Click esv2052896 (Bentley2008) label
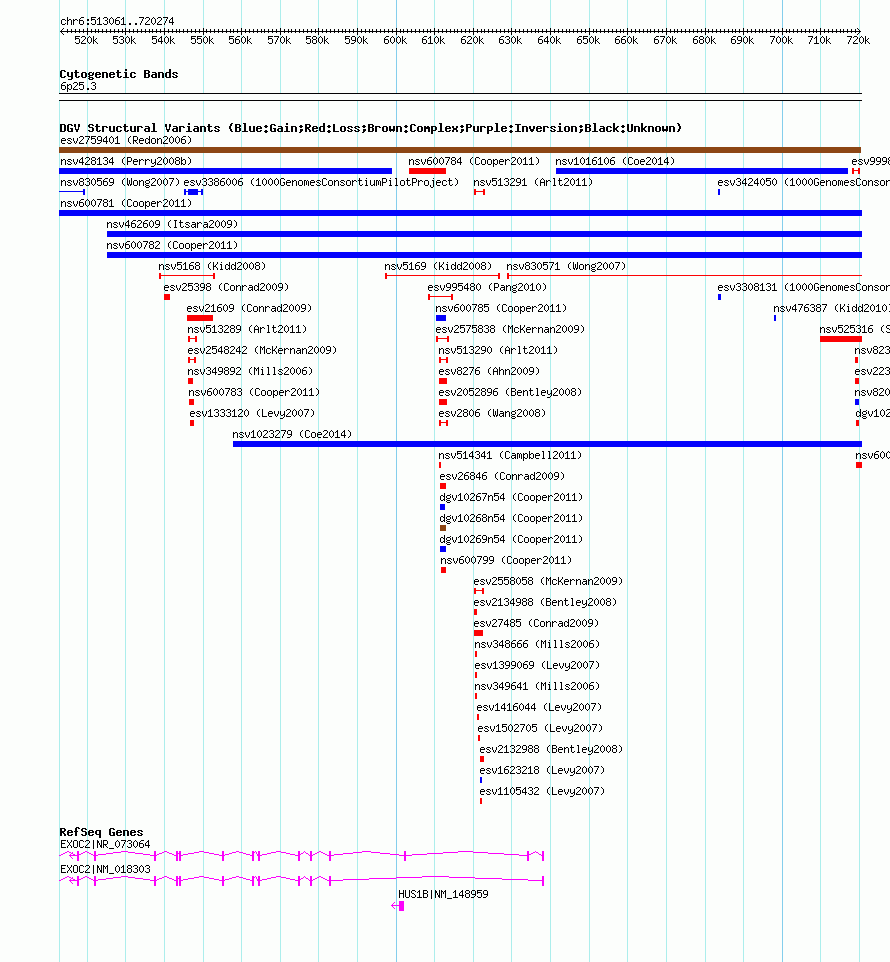Screen dimensions: 890x962 pos(510,392)
